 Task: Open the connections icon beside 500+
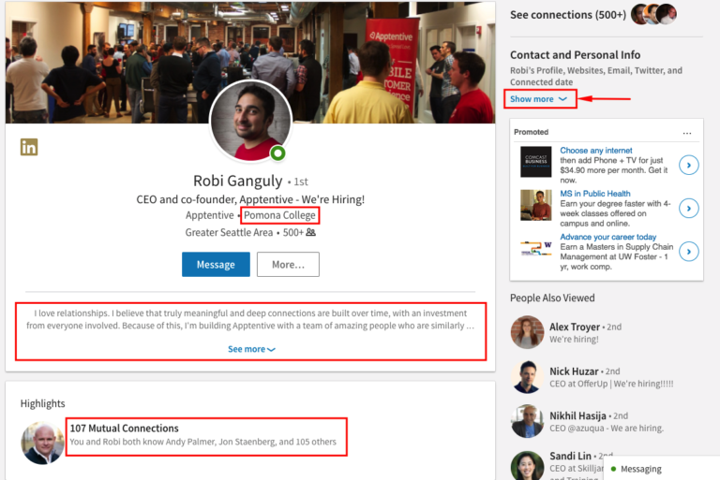pyautogui.click(x=311, y=232)
